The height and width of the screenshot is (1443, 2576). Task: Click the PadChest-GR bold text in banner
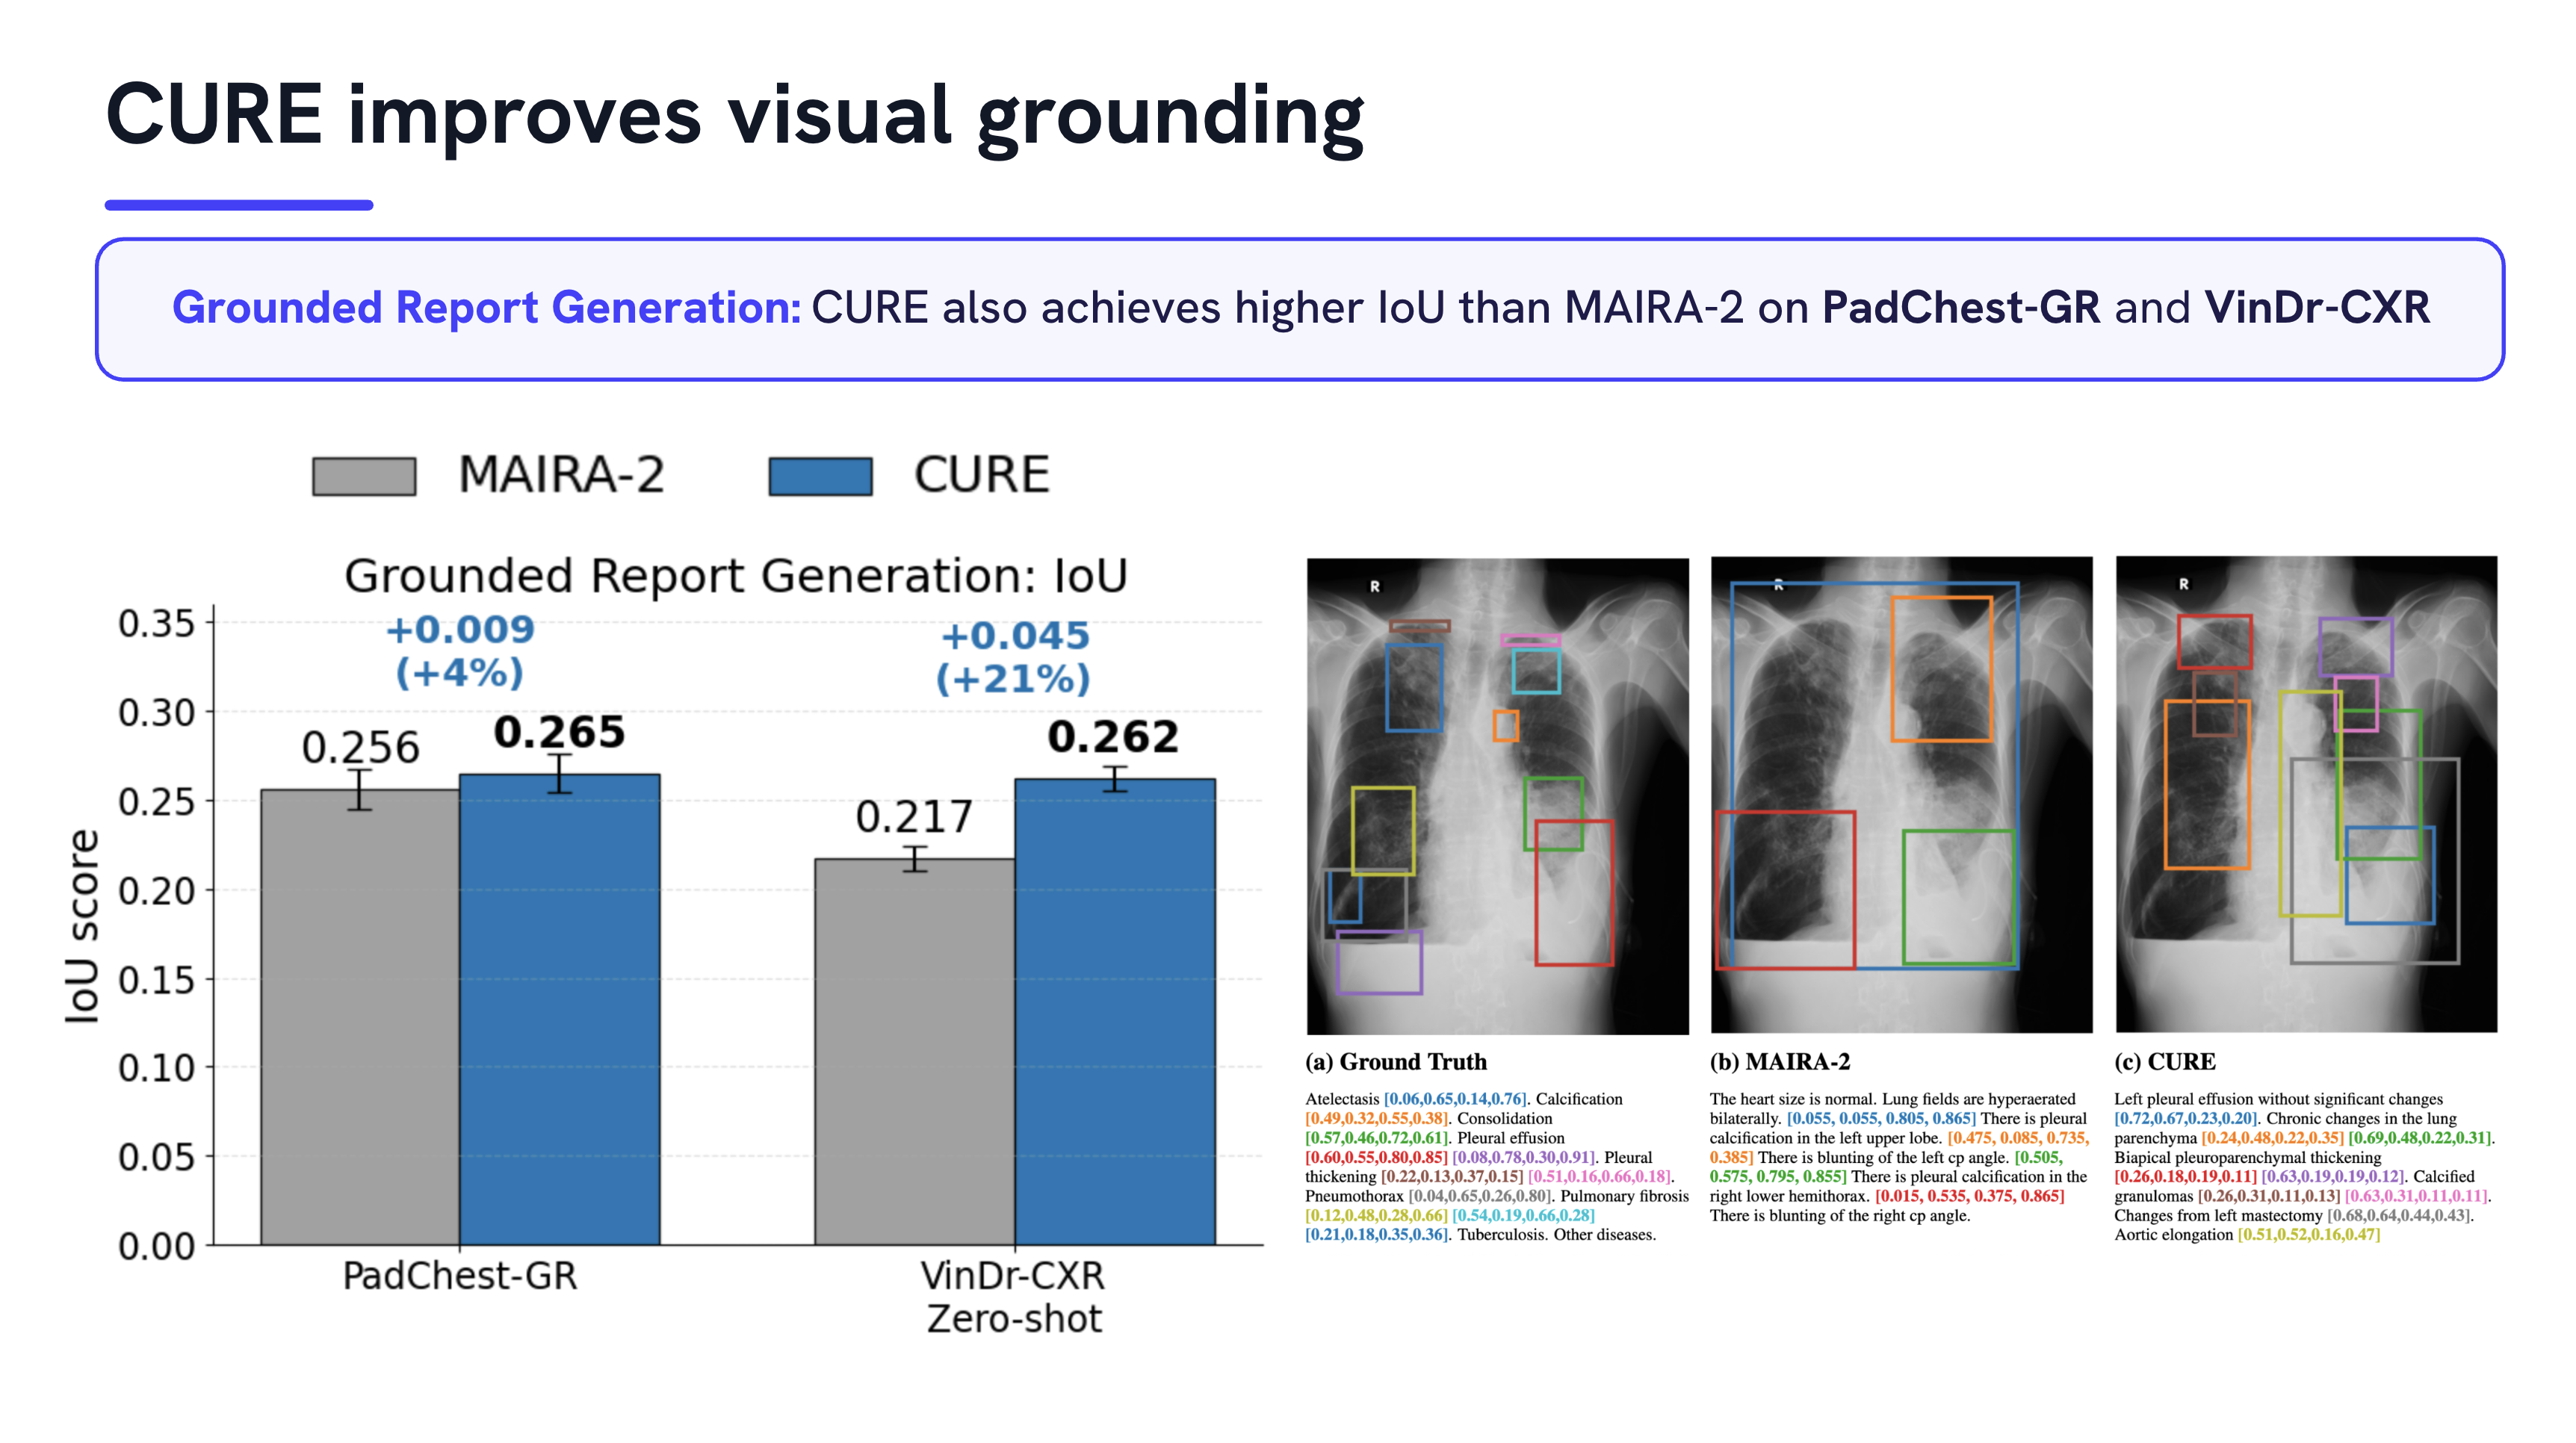point(1961,307)
